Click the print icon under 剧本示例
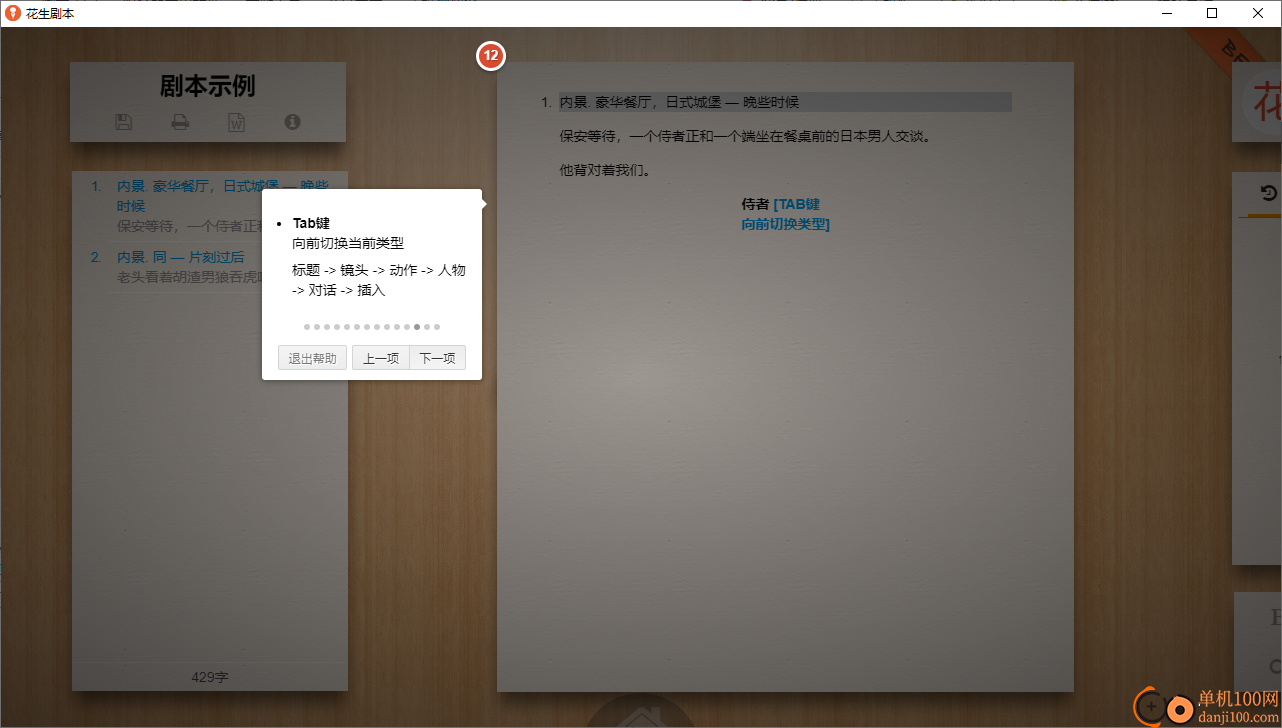 (180, 122)
